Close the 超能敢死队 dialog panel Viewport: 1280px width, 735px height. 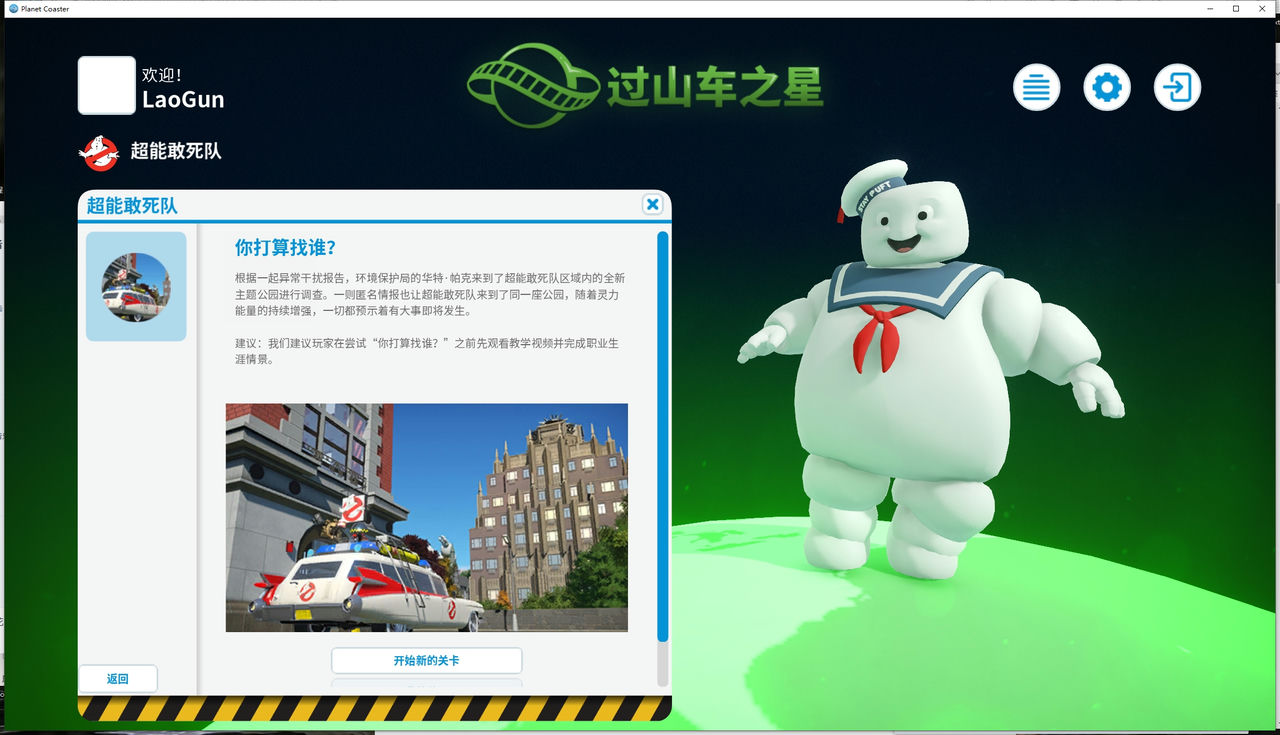pos(653,204)
